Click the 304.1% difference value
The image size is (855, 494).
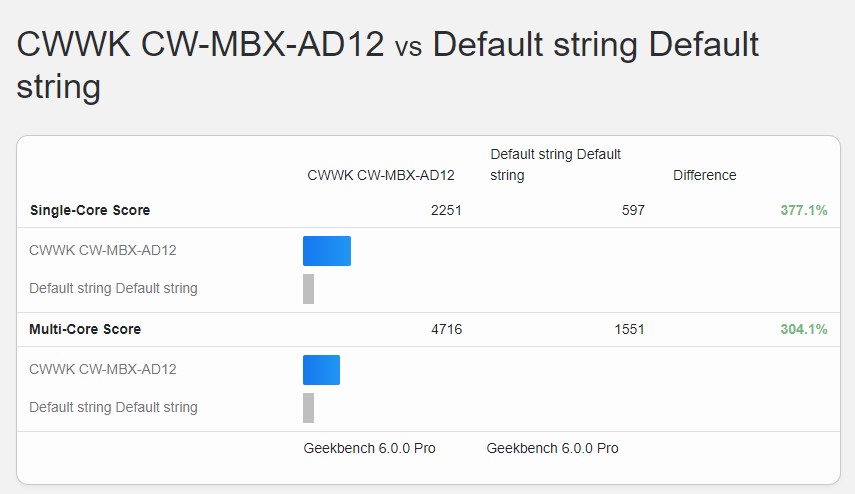coord(803,329)
